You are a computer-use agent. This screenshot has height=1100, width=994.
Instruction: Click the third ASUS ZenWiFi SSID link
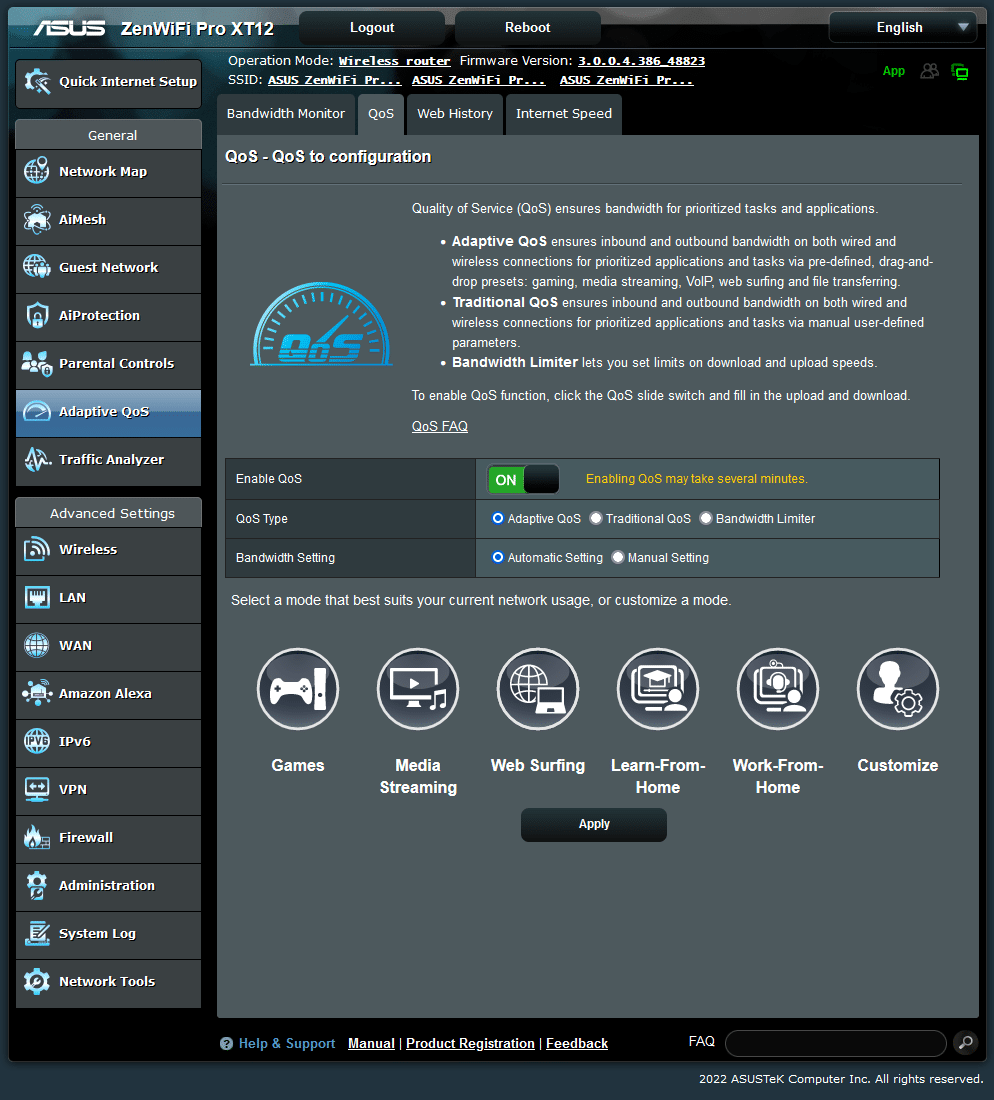coord(626,80)
